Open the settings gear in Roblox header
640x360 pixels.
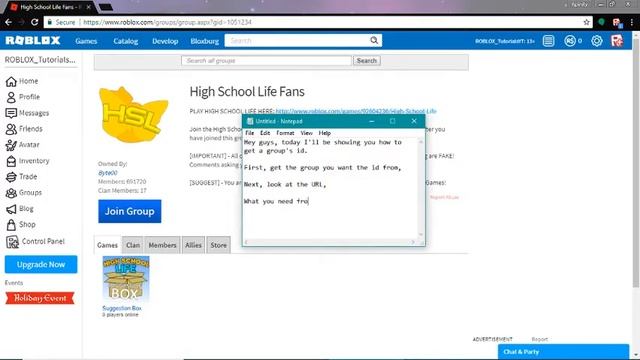597,41
